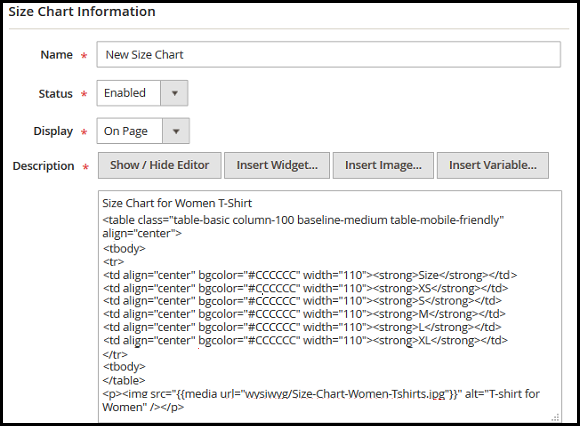Click the closing </table> tag line
This screenshot has height=426, width=580.
coord(124,380)
